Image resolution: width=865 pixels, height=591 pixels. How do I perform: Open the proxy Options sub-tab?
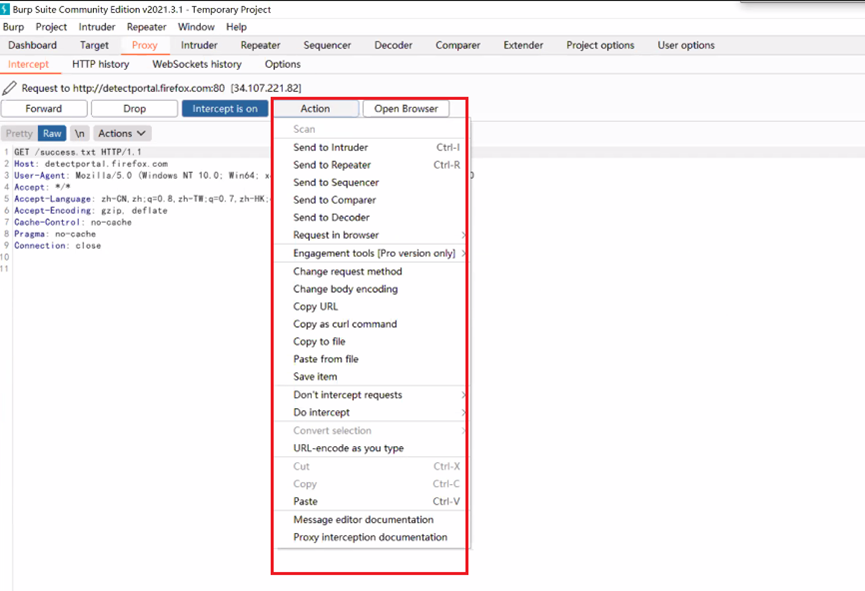pyautogui.click(x=282, y=64)
